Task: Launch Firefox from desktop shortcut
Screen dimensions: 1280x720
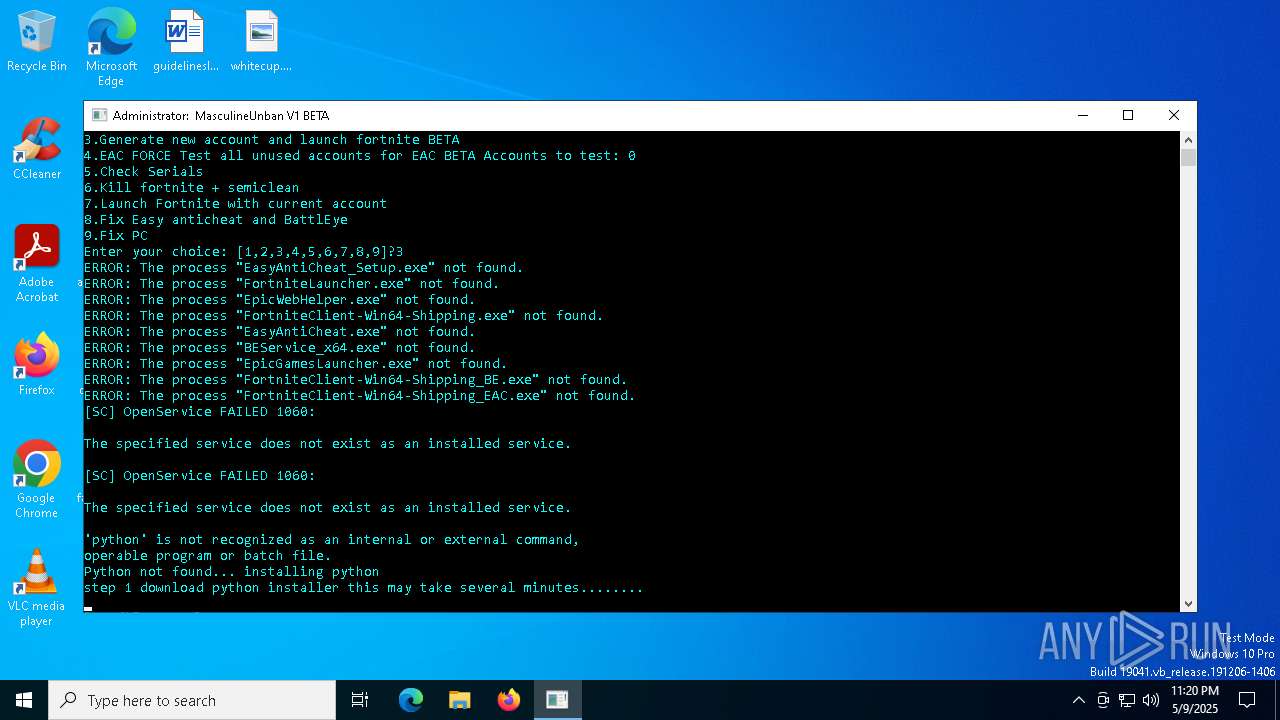Action: [37, 365]
